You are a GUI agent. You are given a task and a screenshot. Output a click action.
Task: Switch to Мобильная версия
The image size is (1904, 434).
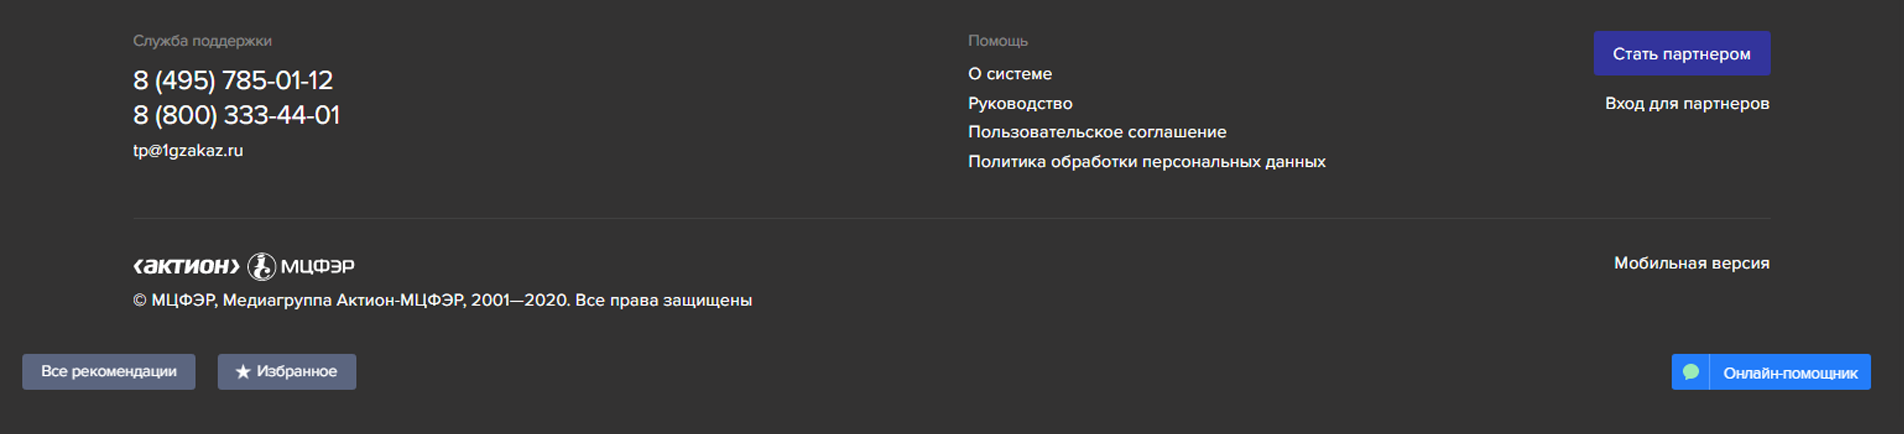[1692, 263]
